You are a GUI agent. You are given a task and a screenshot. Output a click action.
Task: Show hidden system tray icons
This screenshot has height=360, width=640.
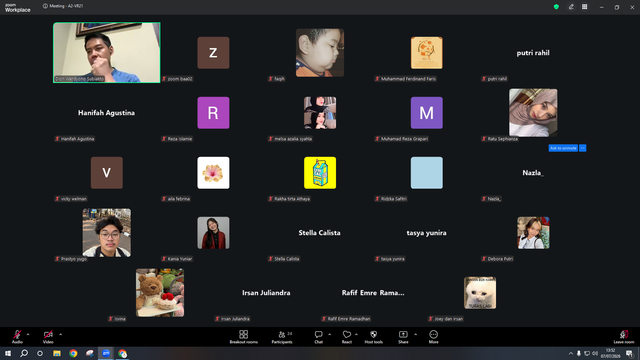[x=571, y=353]
